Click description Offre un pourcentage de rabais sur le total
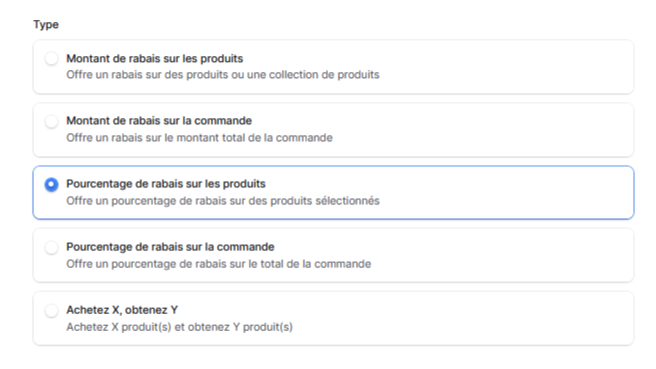The width and height of the screenshot is (656, 369). tap(218, 264)
